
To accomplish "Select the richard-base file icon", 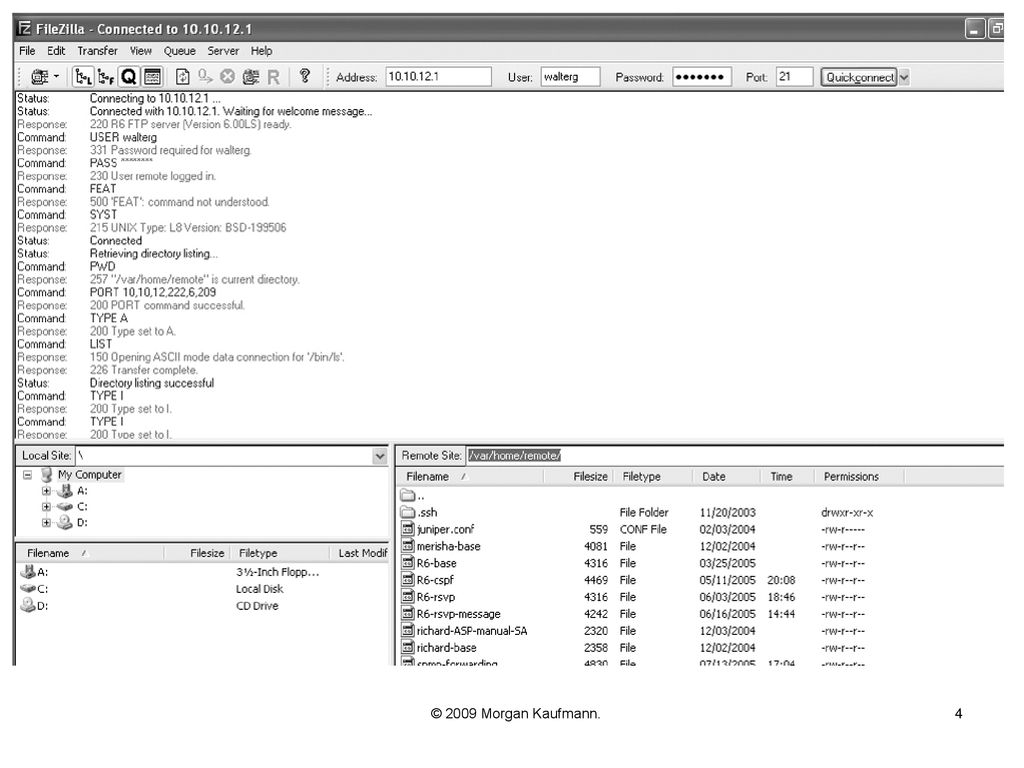I will pyautogui.click(x=408, y=648).
